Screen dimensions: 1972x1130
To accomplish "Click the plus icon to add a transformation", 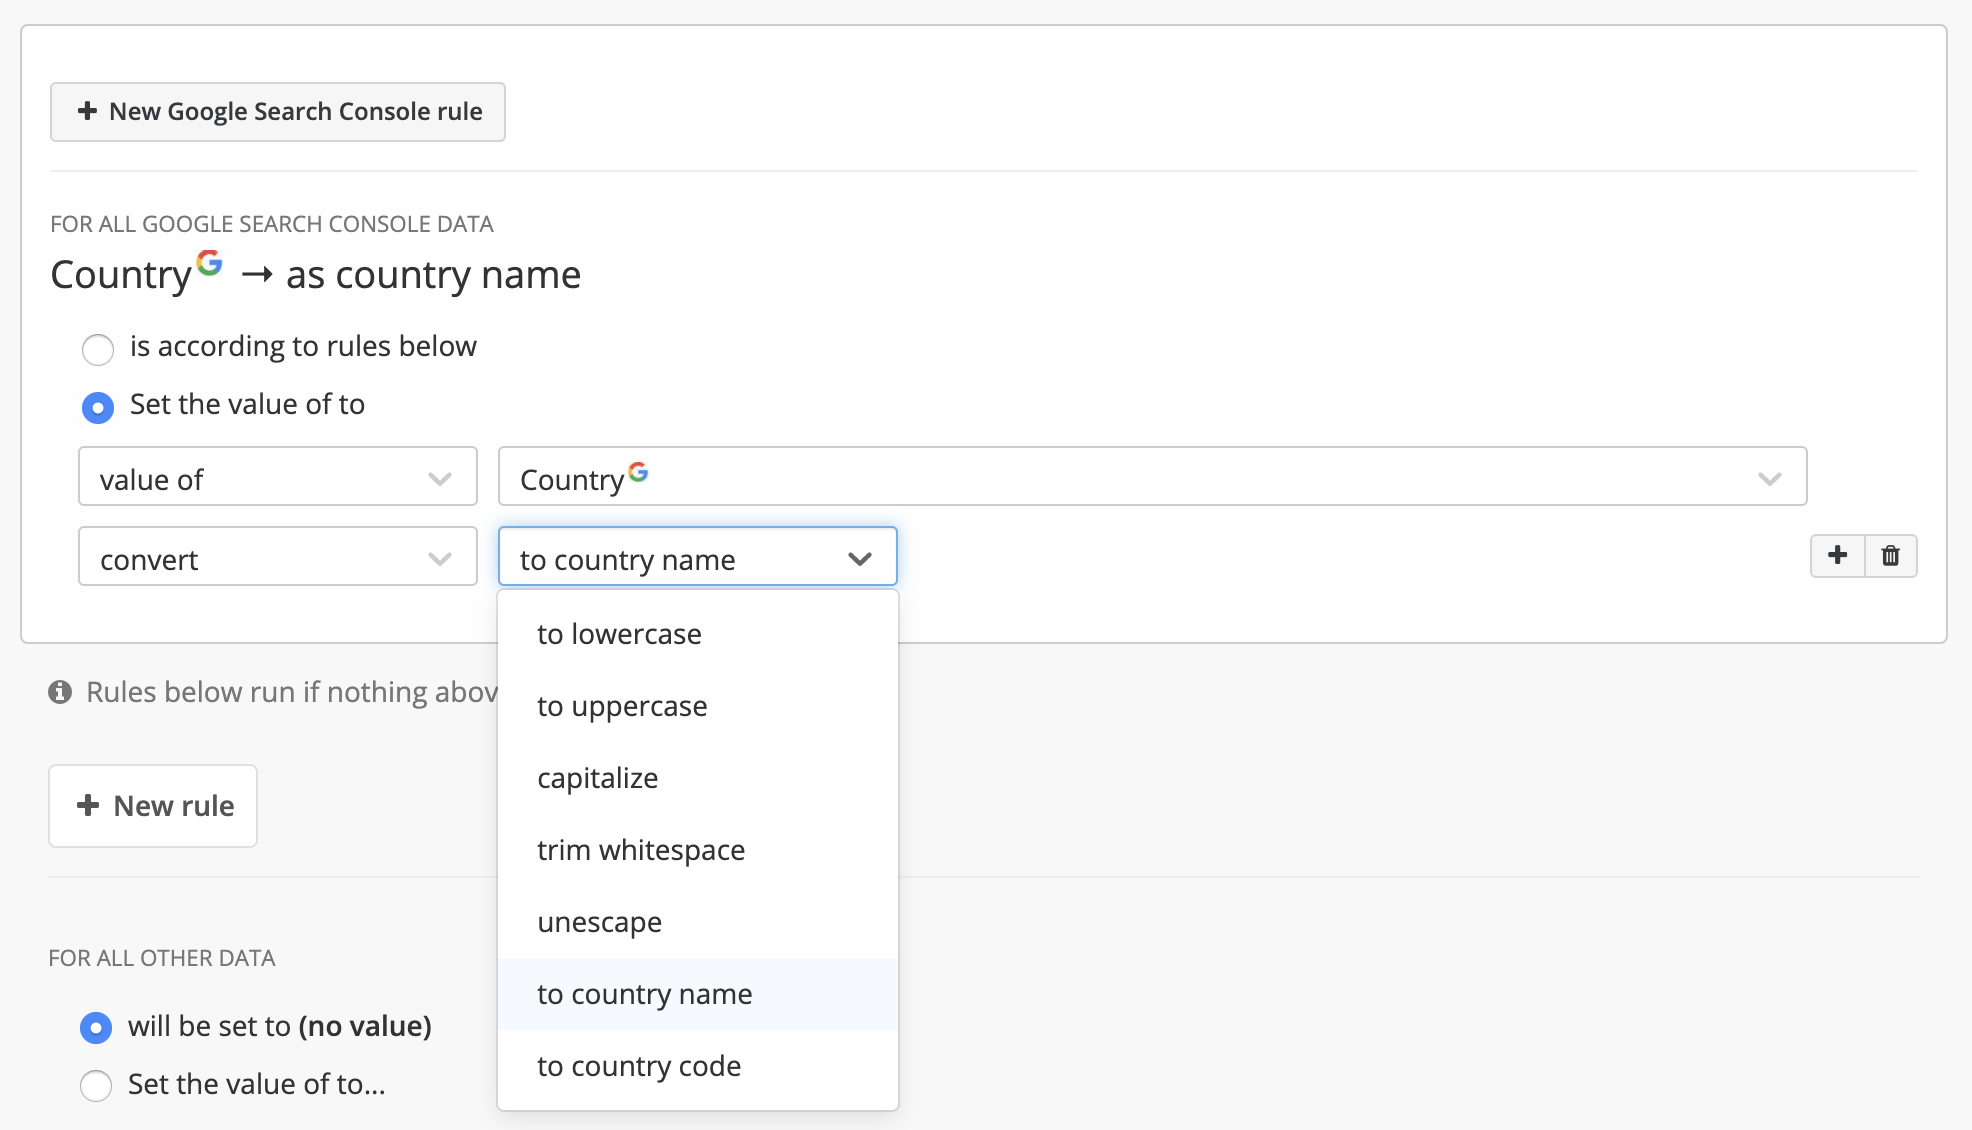I will (x=1837, y=556).
